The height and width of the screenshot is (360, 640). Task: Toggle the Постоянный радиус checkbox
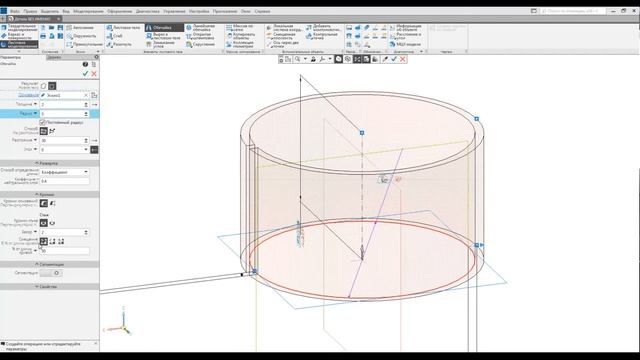(42, 122)
